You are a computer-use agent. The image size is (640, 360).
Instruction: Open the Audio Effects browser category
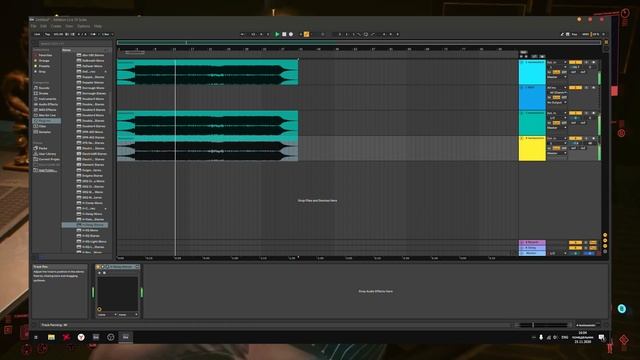48,104
